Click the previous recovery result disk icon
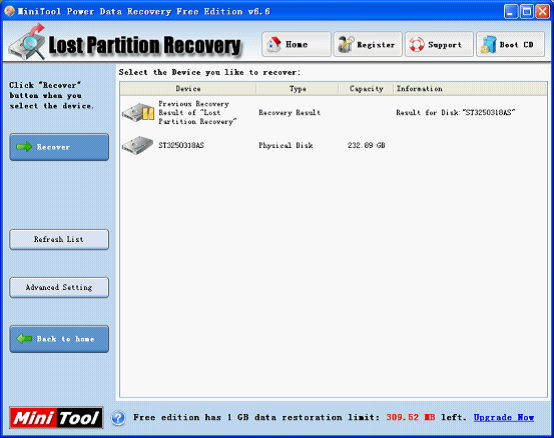554x438 pixels. tap(138, 113)
